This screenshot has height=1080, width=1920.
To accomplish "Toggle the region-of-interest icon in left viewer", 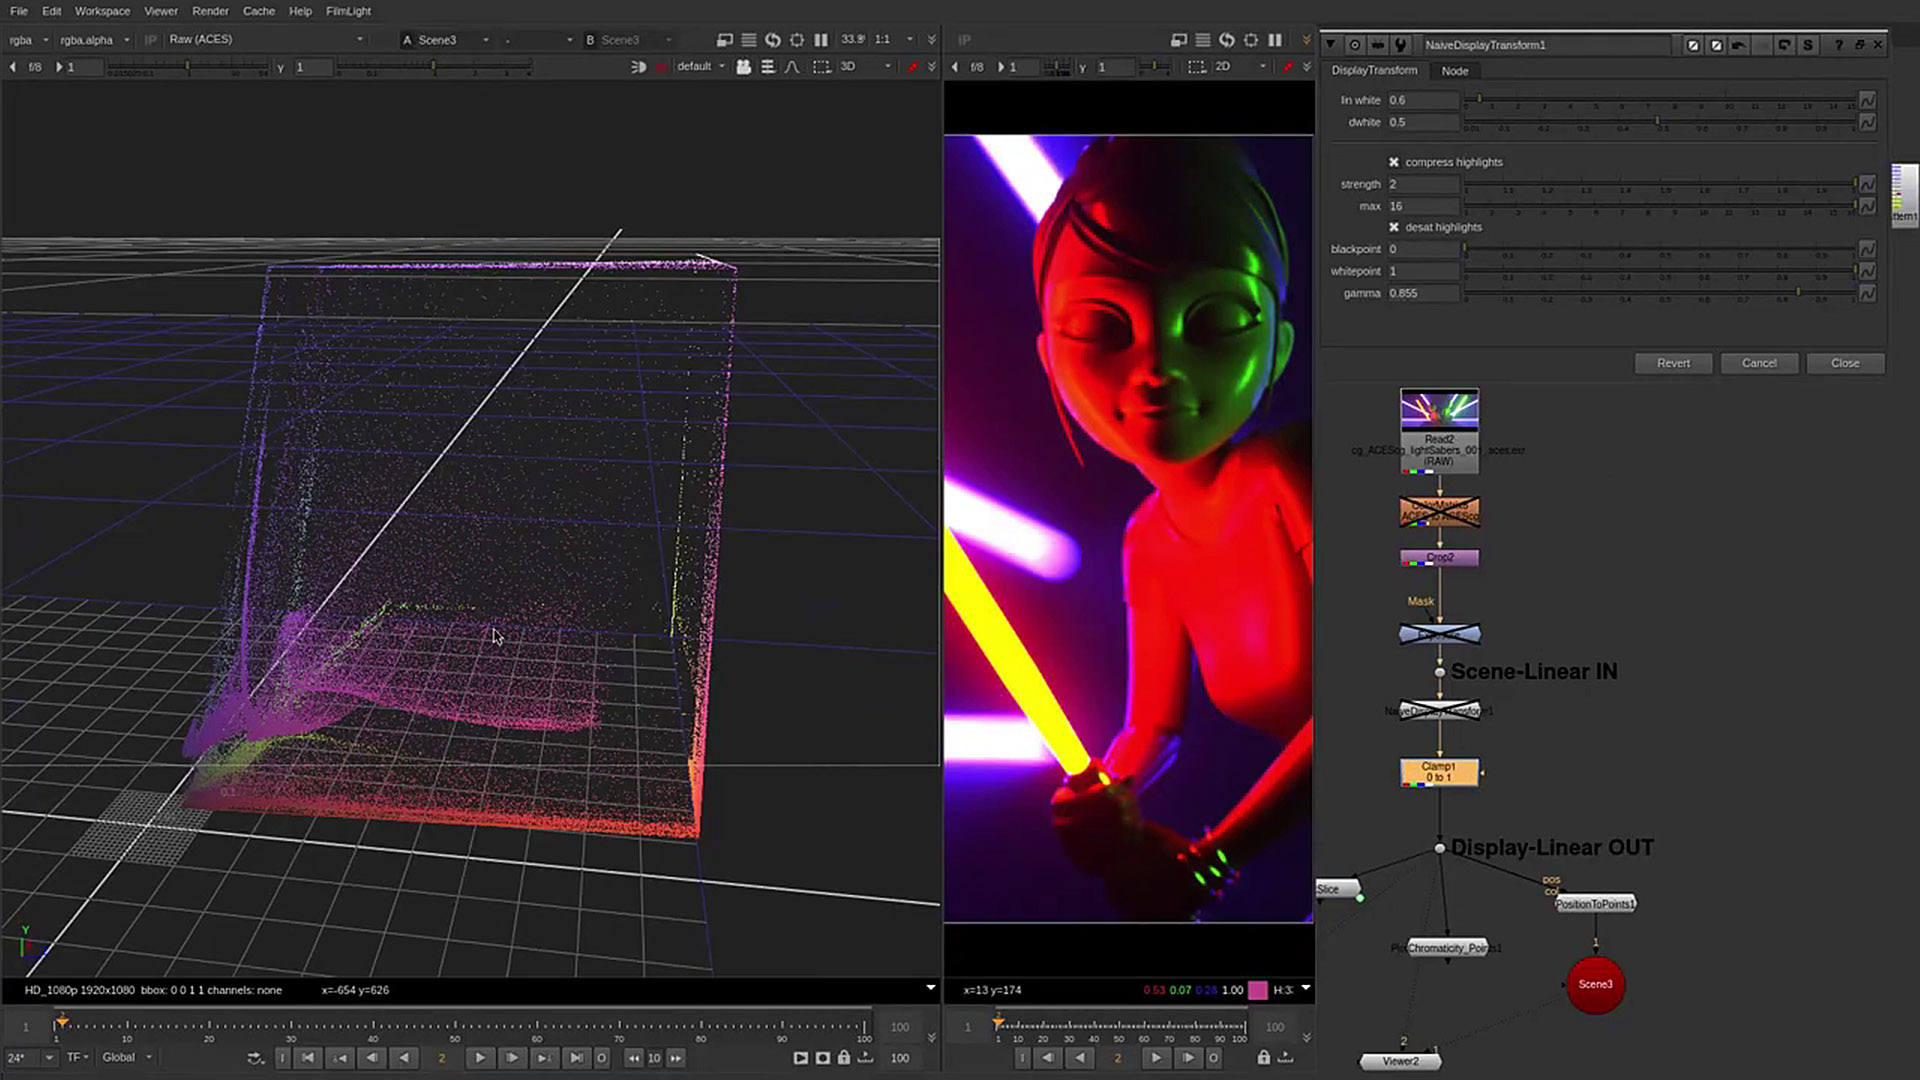I will pyautogui.click(x=821, y=67).
